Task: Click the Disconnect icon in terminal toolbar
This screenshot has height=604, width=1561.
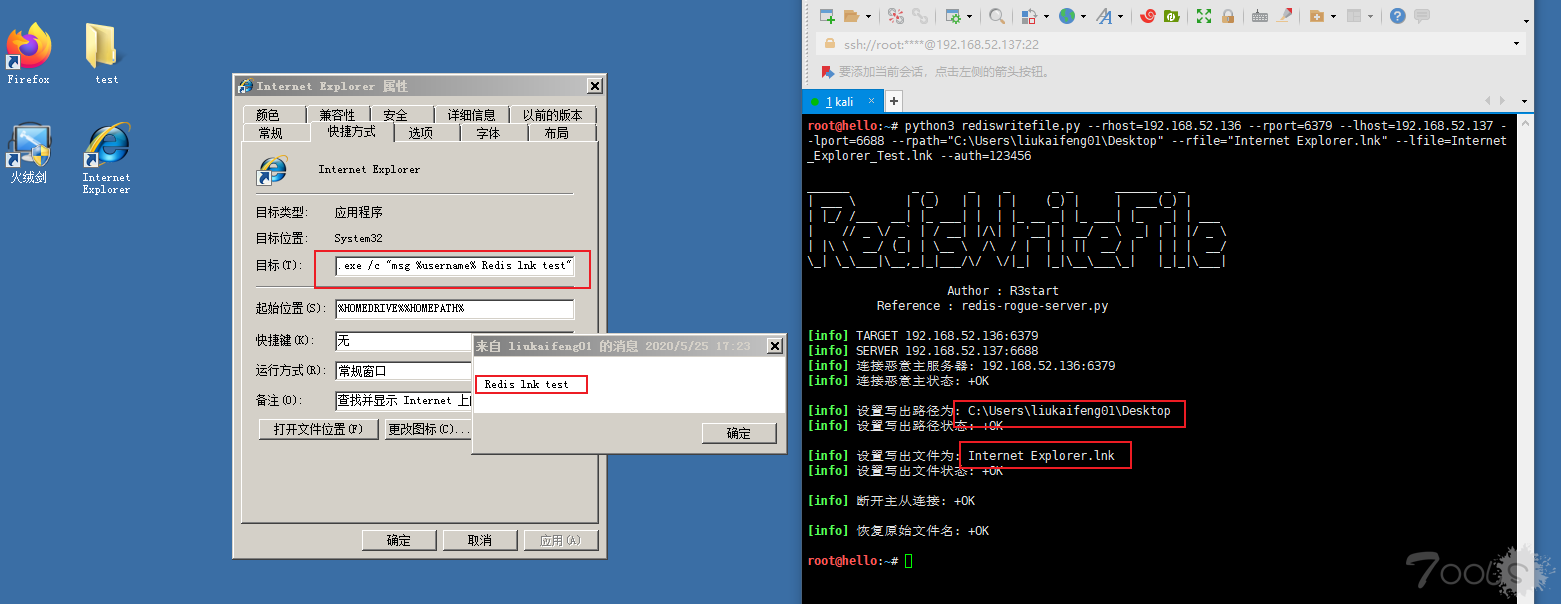Action: pos(895,16)
